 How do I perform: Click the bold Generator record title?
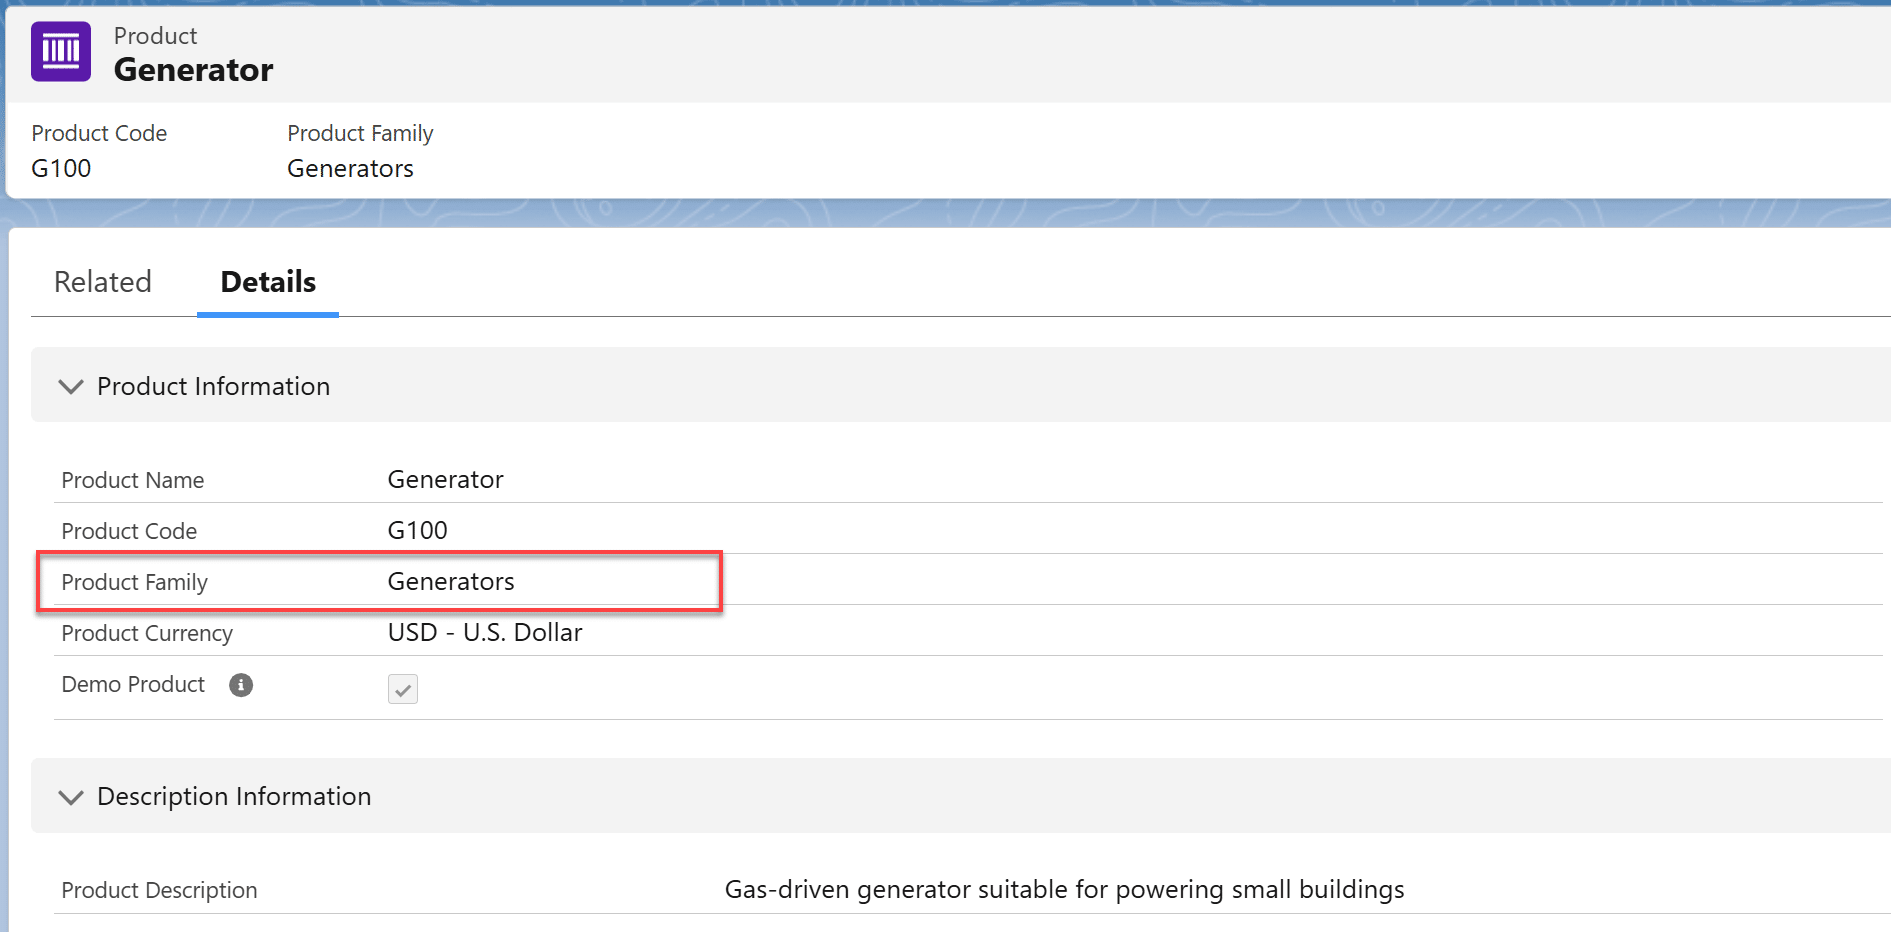(x=193, y=70)
